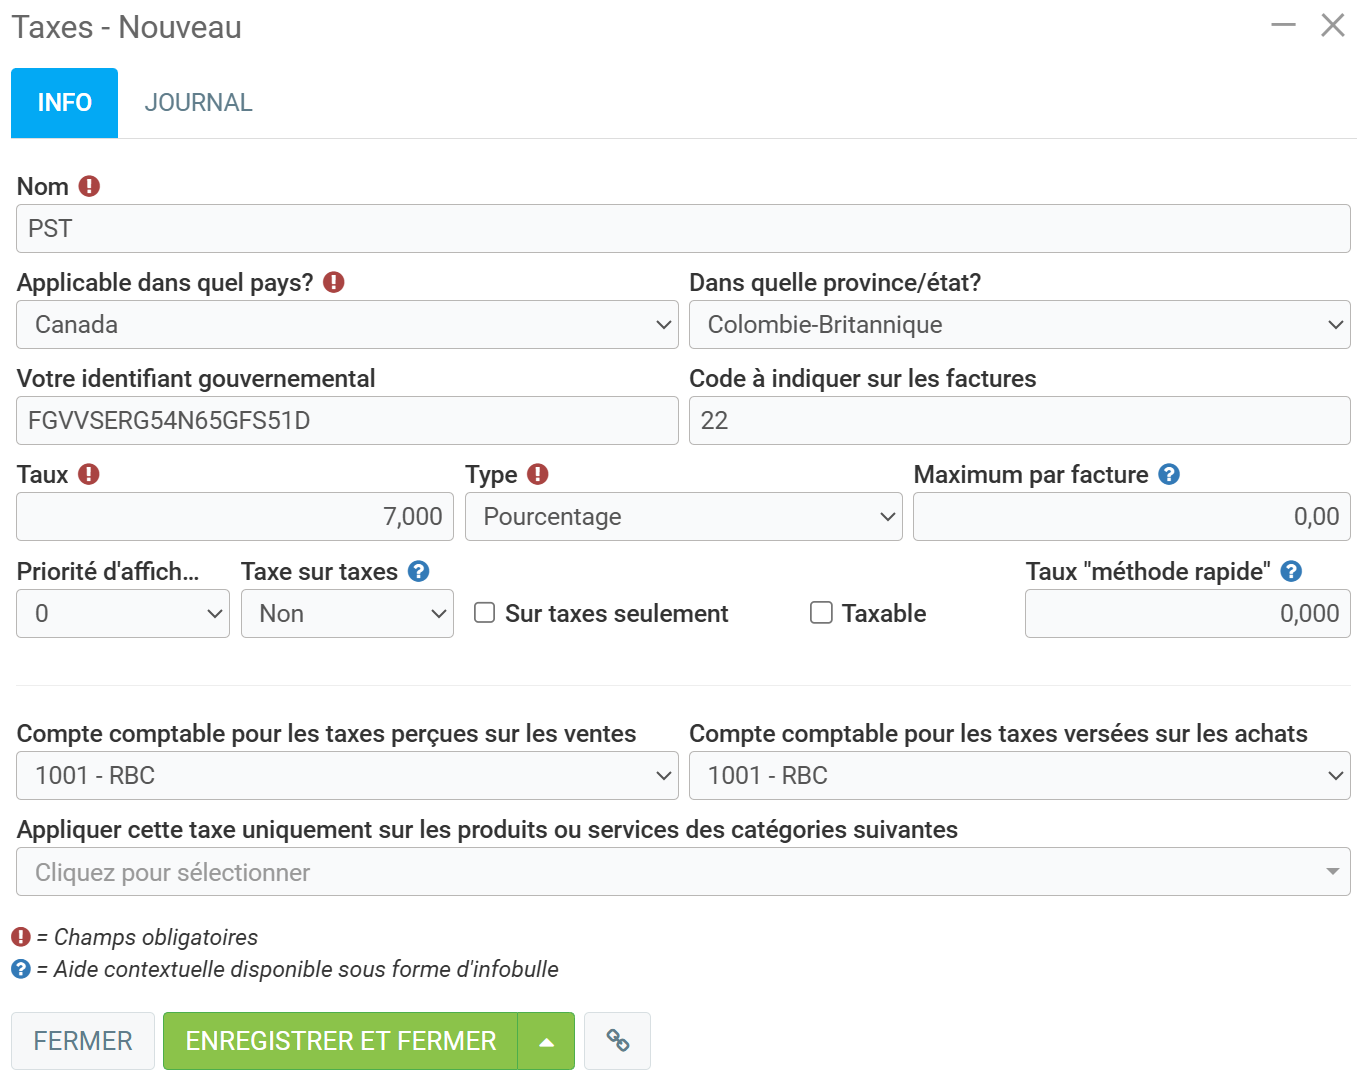This screenshot has height=1074, width=1362.
Task: Click the required-field icon next to Type
Action: [x=538, y=474]
